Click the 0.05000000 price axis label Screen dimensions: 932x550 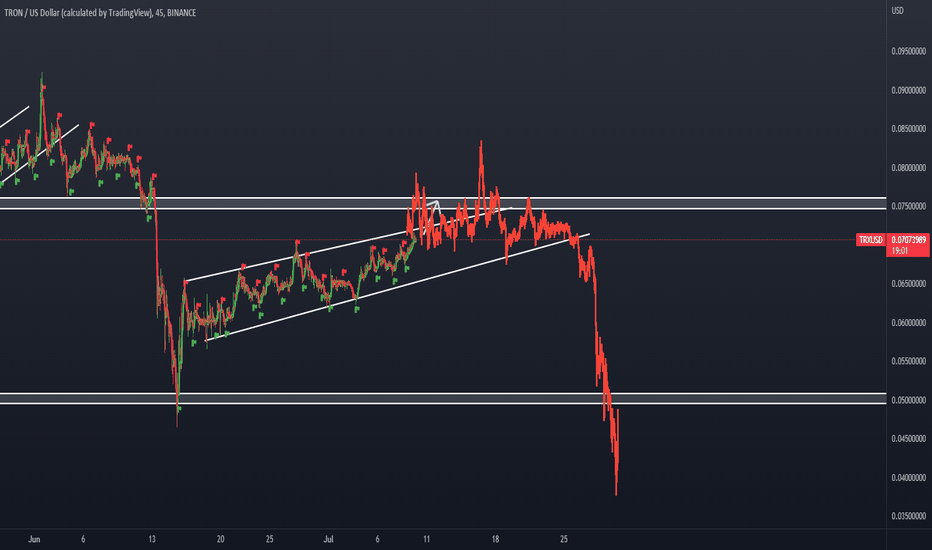click(908, 400)
